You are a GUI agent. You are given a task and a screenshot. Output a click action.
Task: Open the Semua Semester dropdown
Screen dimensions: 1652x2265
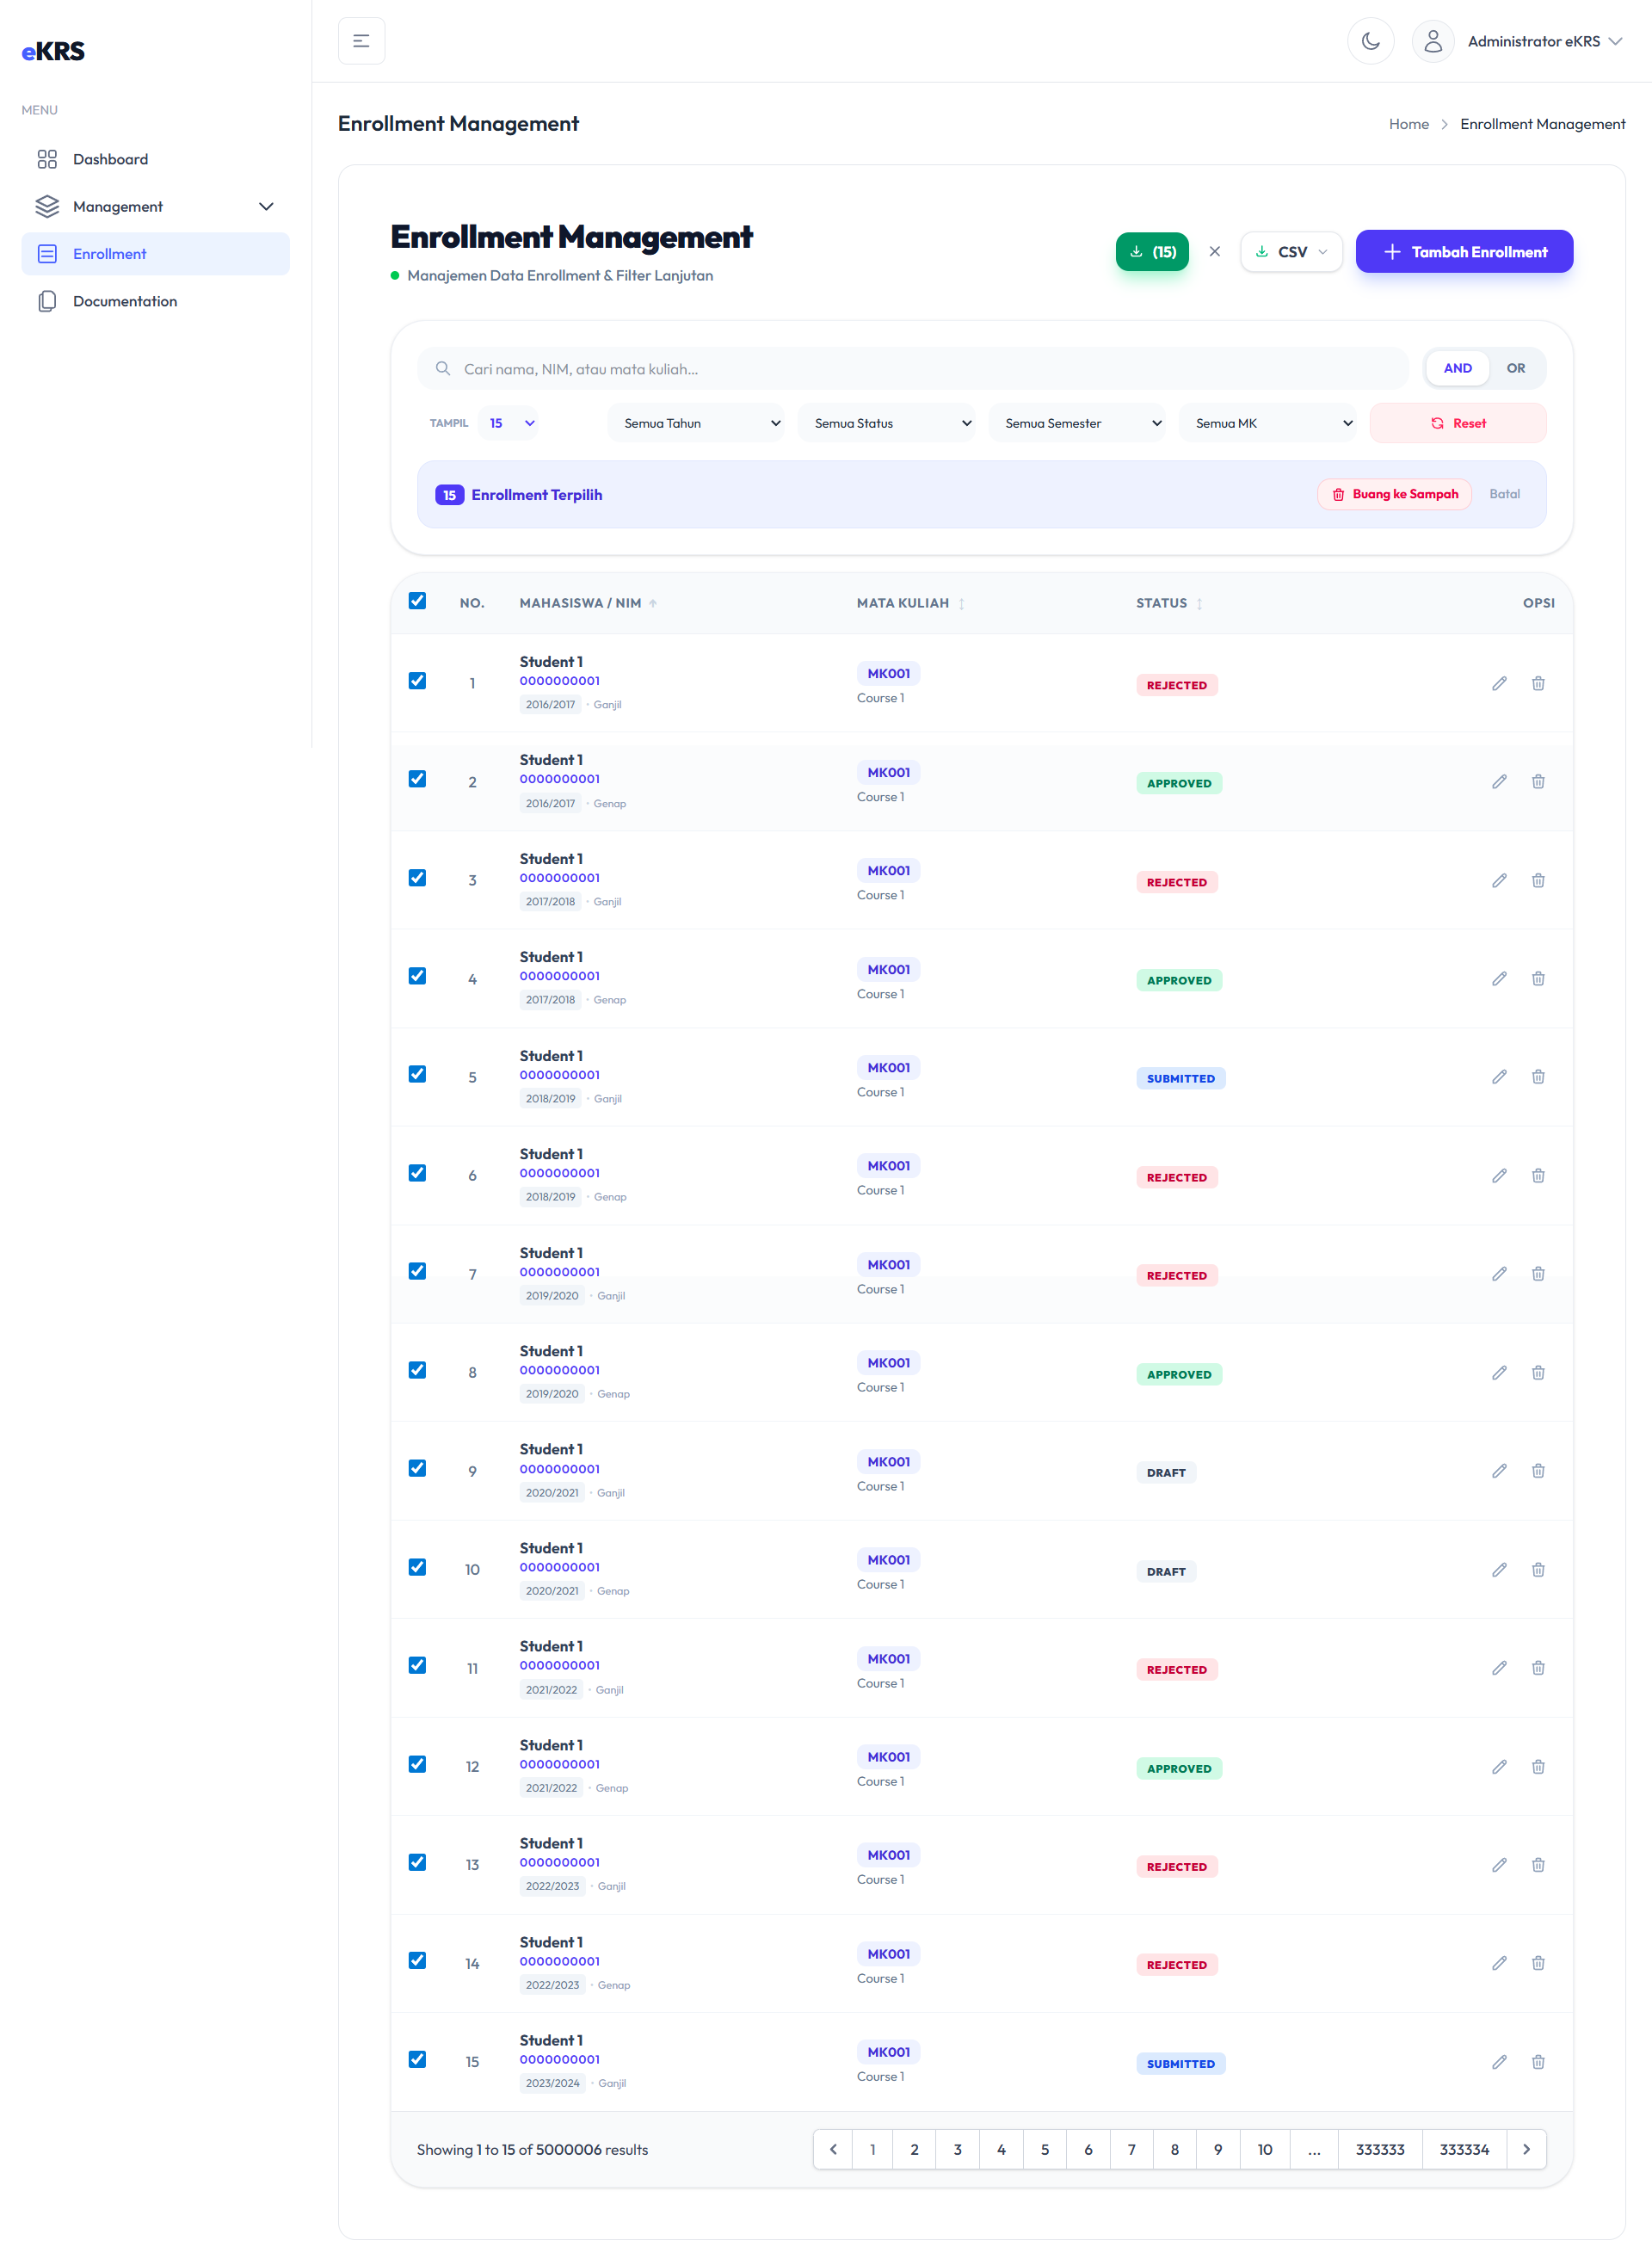pos(1077,423)
